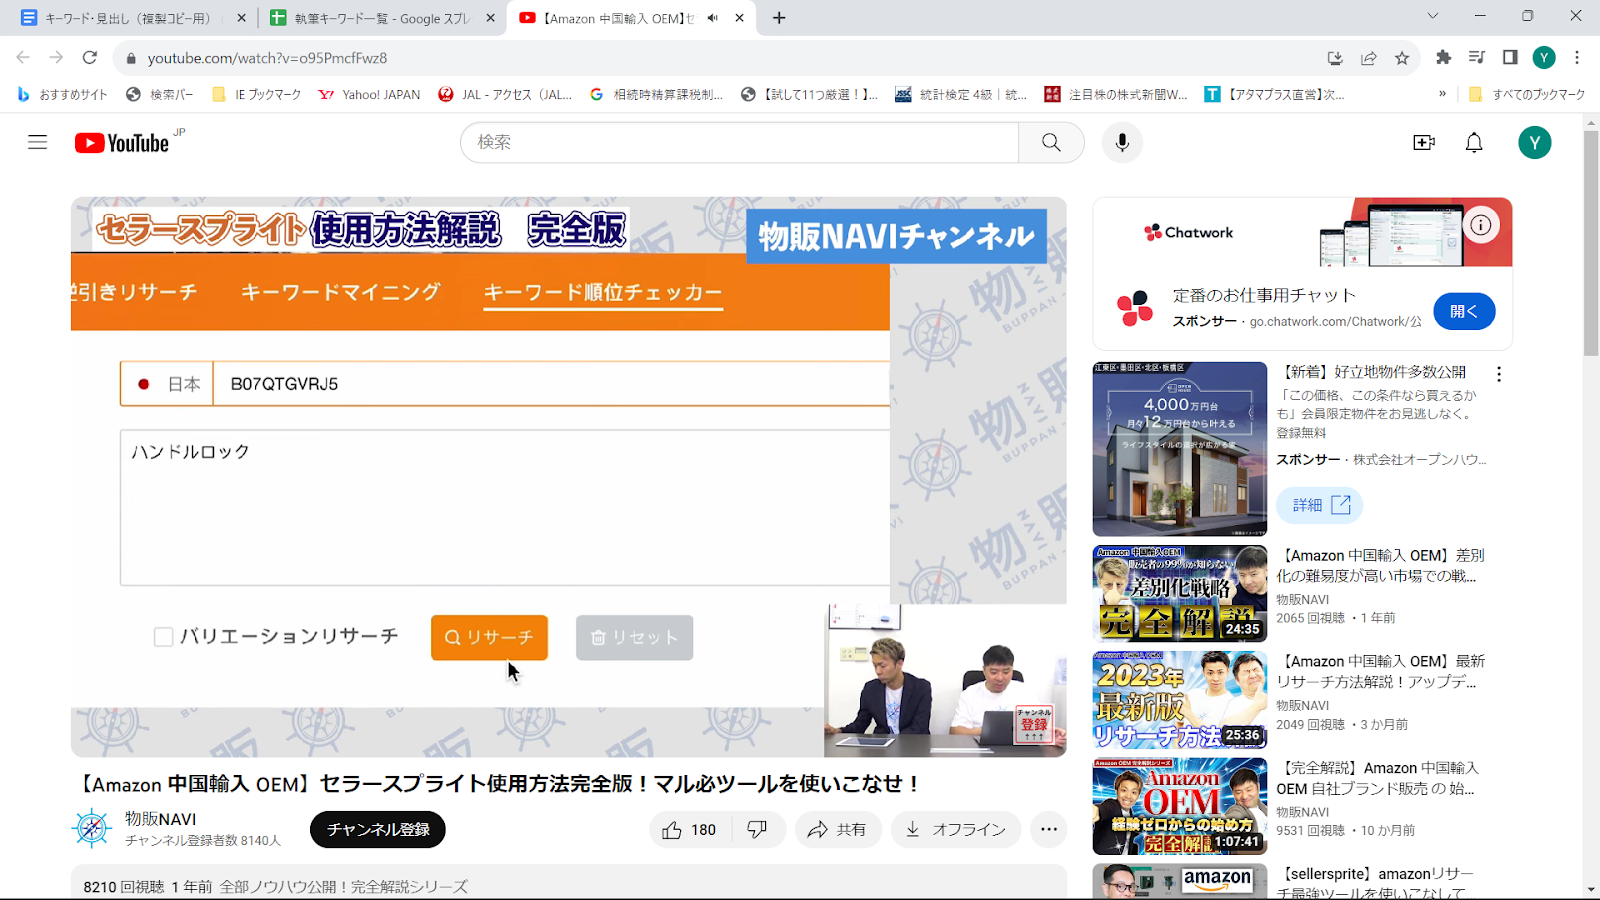Click the リサーチ button in the video
The height and width of the screenshot is (900, 1600).
pos(489,637)
